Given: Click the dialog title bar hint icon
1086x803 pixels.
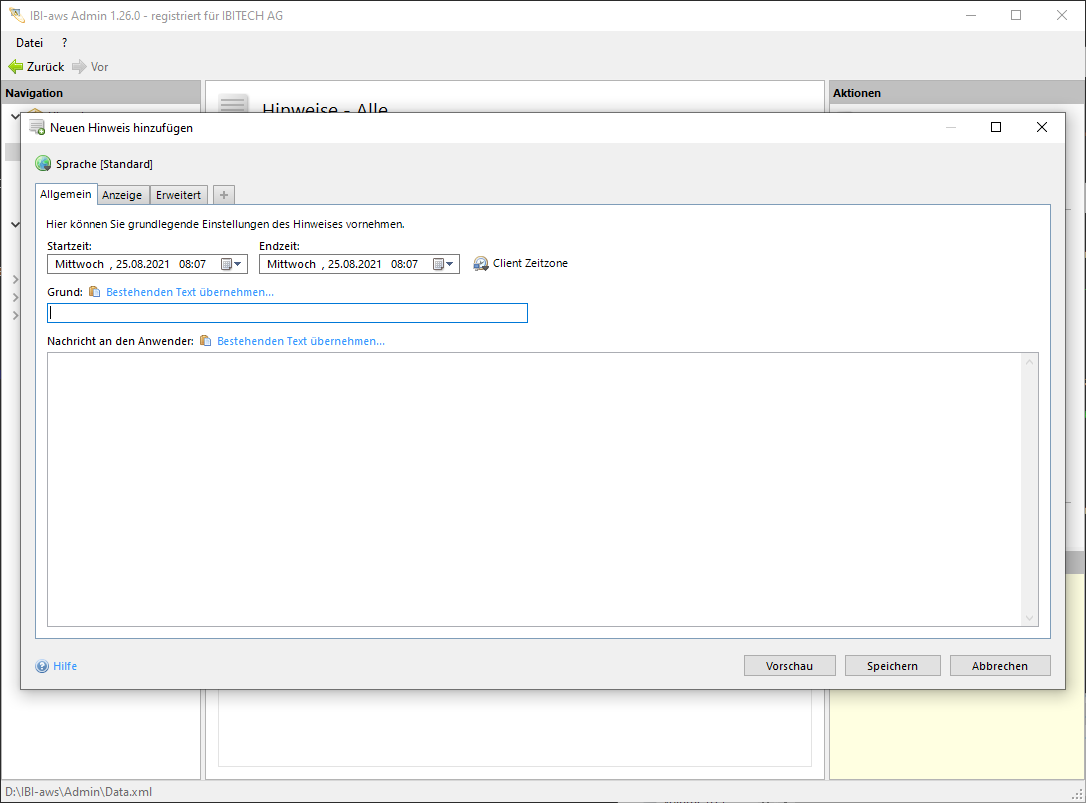Looking at the screenshot, I should click(x=37, y=128).
